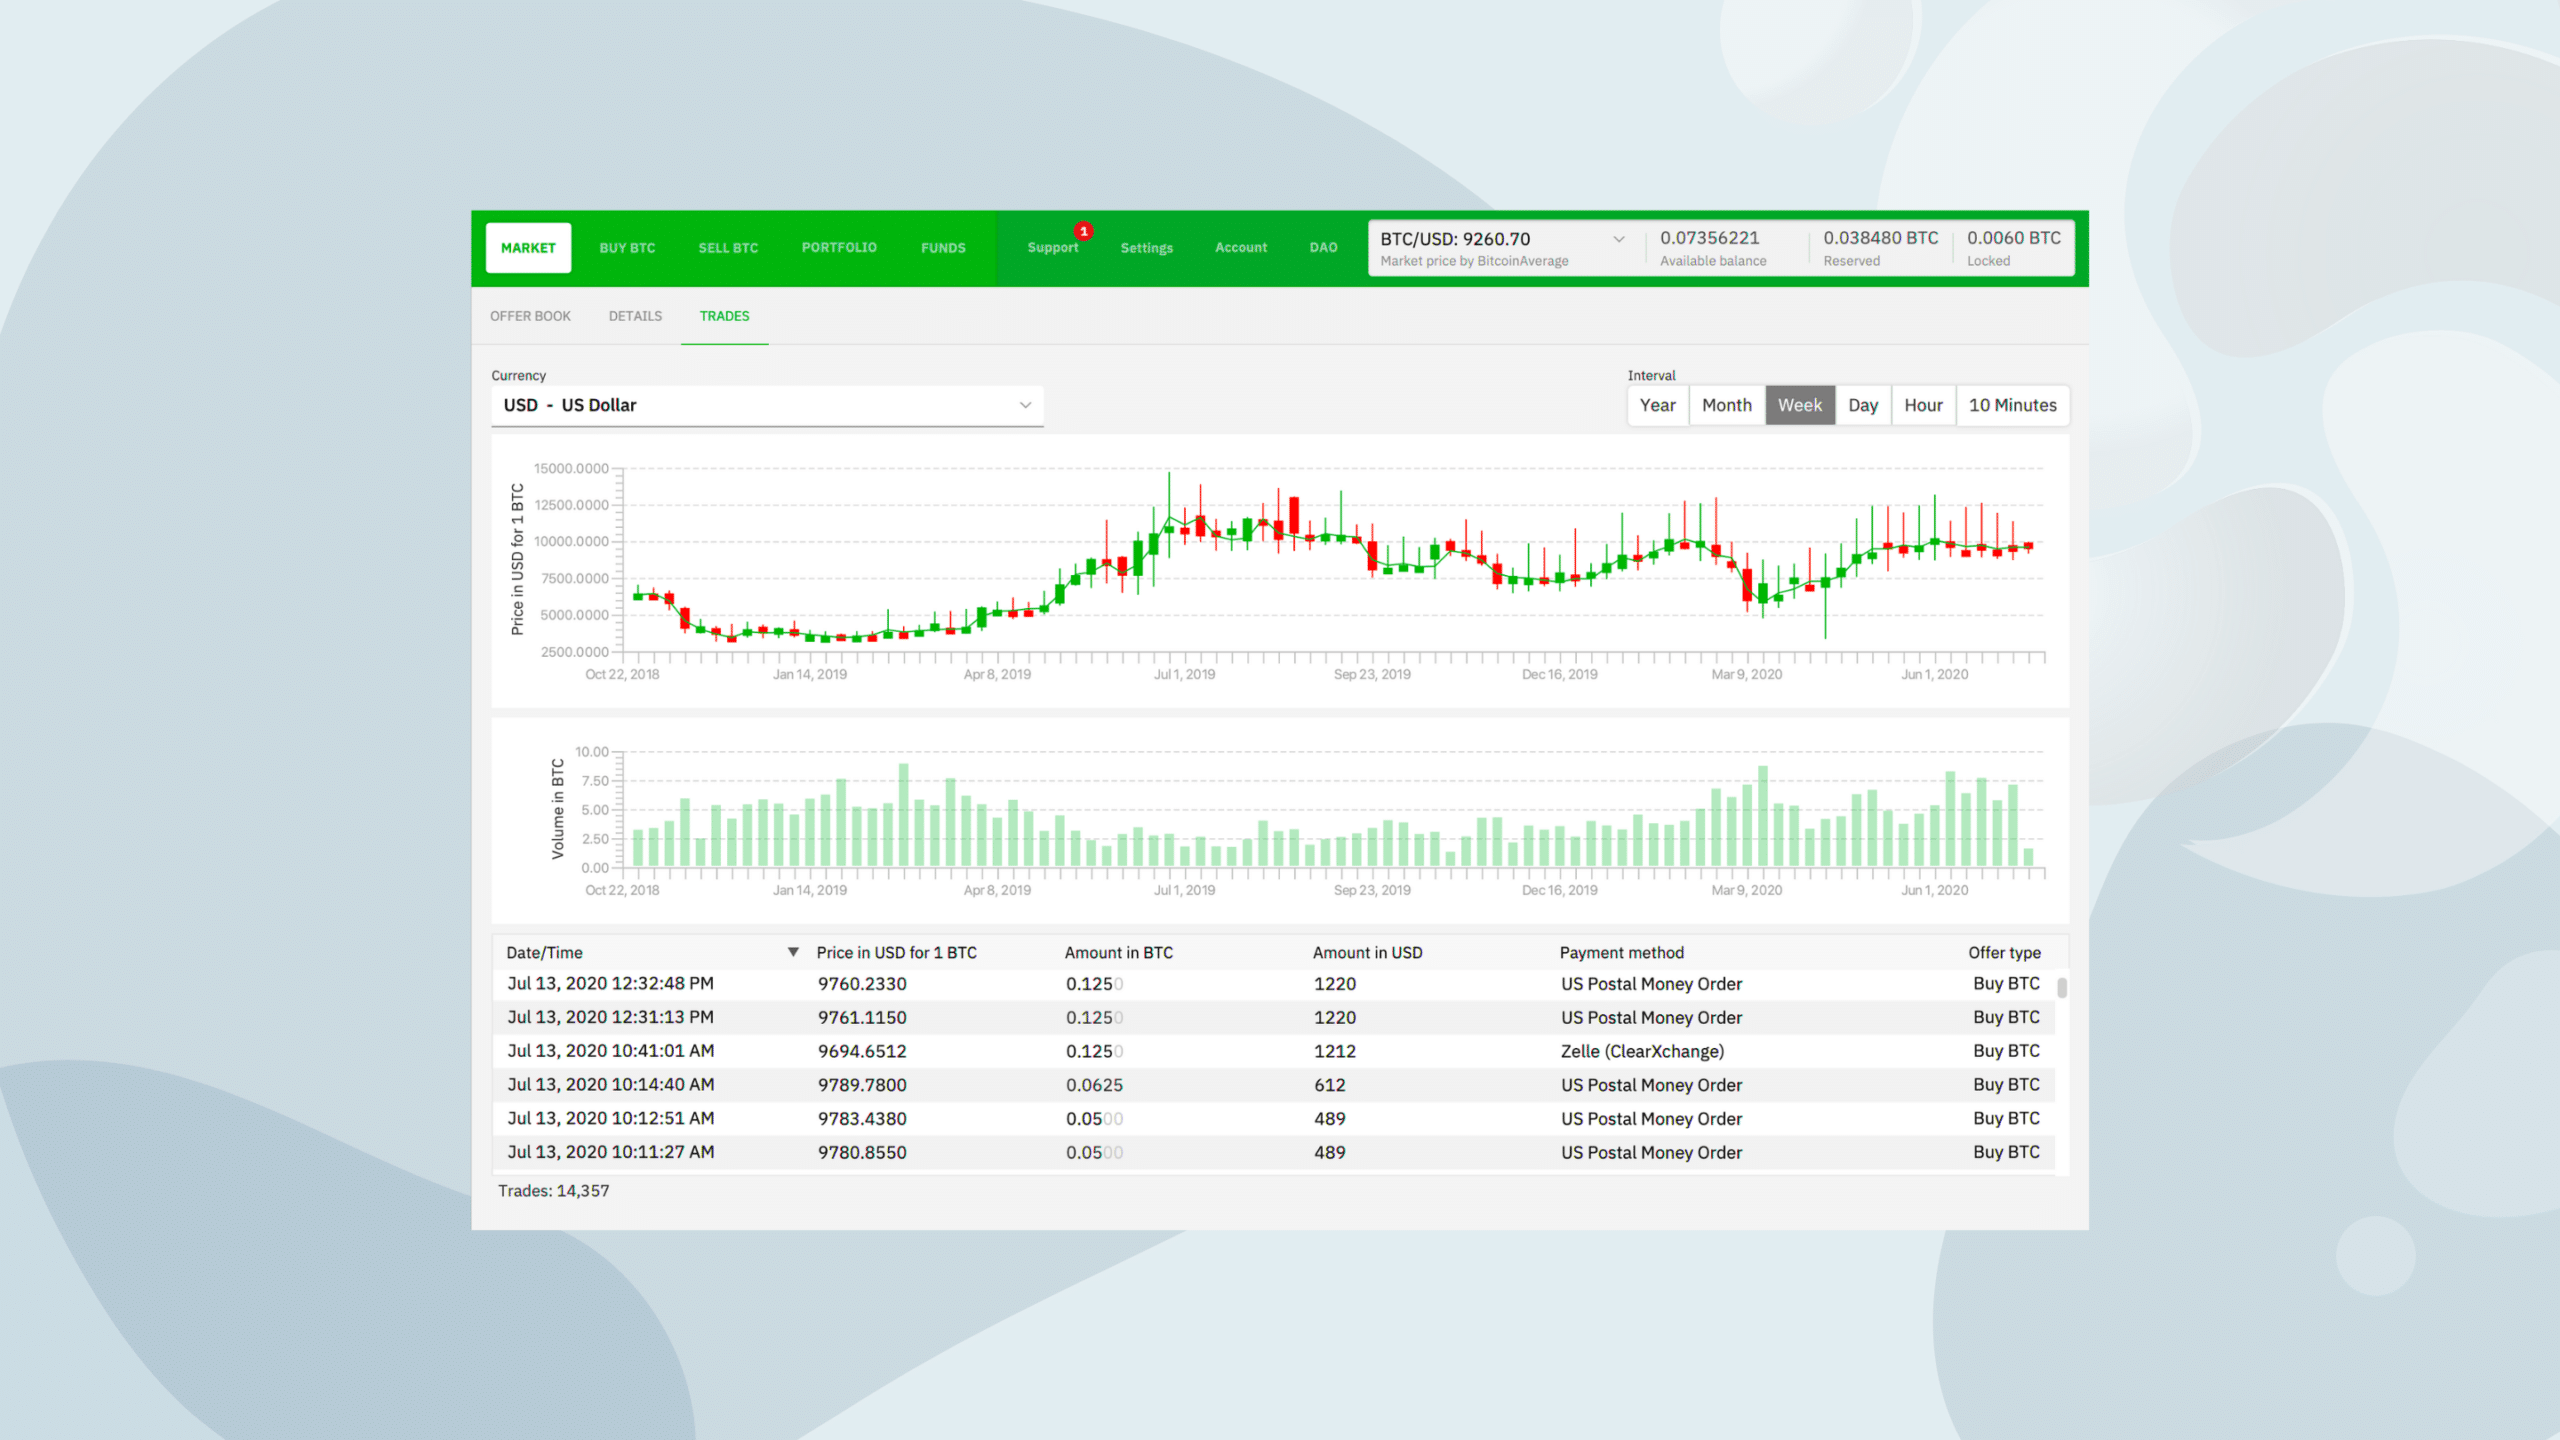Click the locked balance 0.0060 BTC
Screen dimensions: 2560x1440
click(x=2013, y=238)
